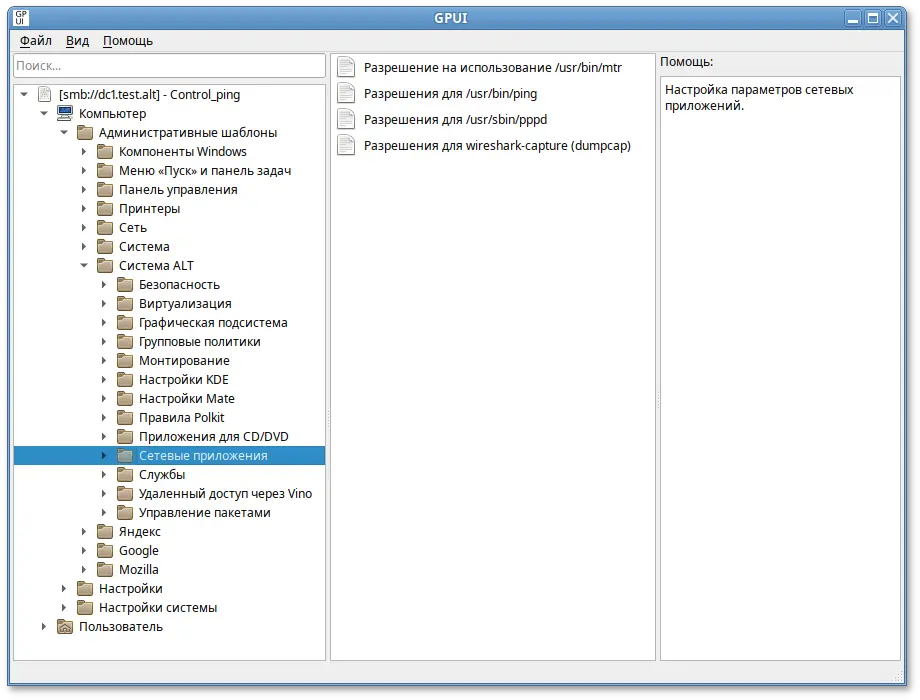This screenshot has width=920, height=700.
Task: Select Правила Polkit in the tree
Action: pyautogui.click(x=181, y=418)
